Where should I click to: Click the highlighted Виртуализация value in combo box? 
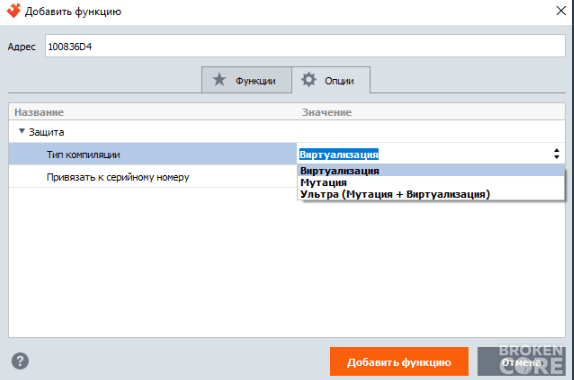tap(339, 154)
